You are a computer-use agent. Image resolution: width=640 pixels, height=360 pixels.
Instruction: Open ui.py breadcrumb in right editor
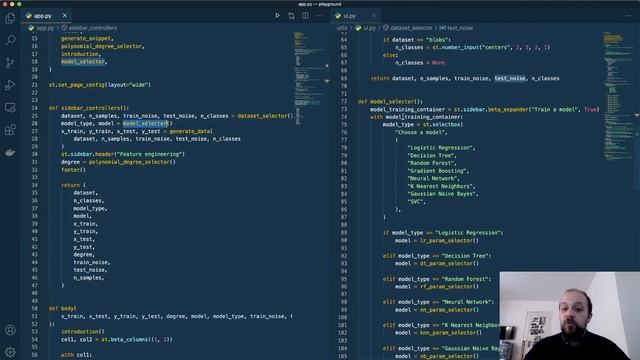pyautogui.click(x=369, y=28)
